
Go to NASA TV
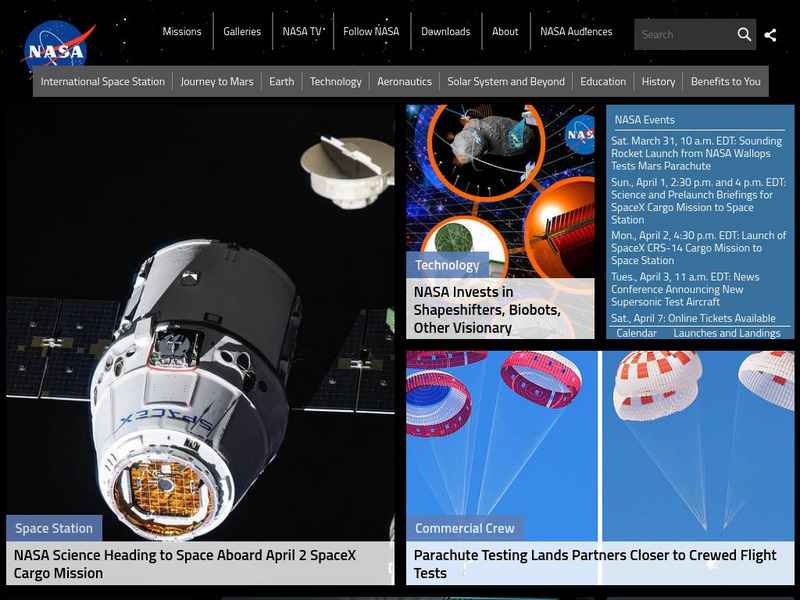pyautogui.click(x=302, y=32)
